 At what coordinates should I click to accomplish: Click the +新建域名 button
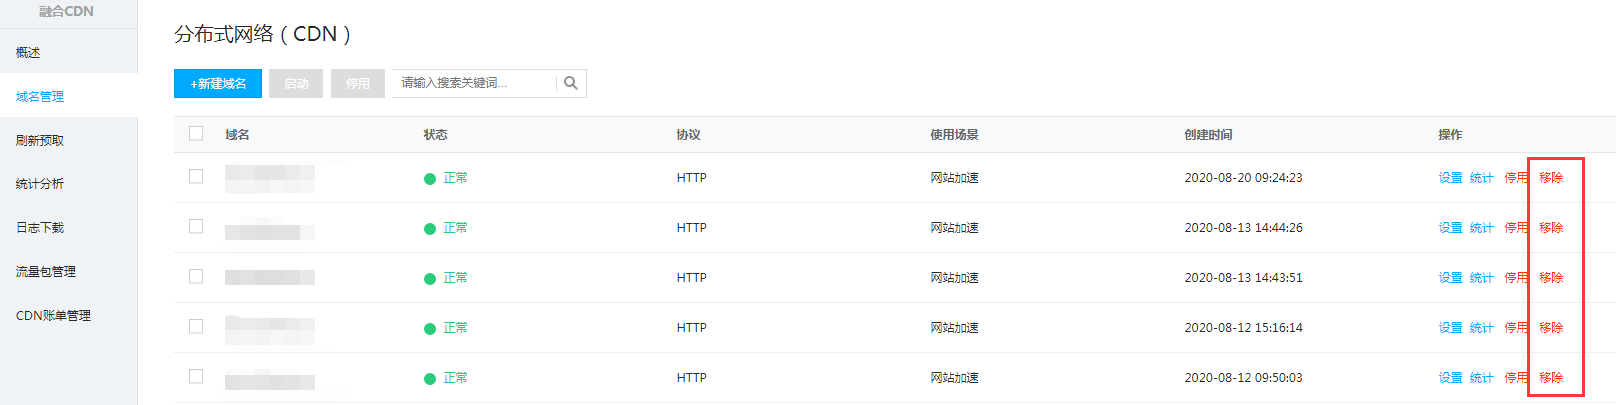tap(218, 83)
